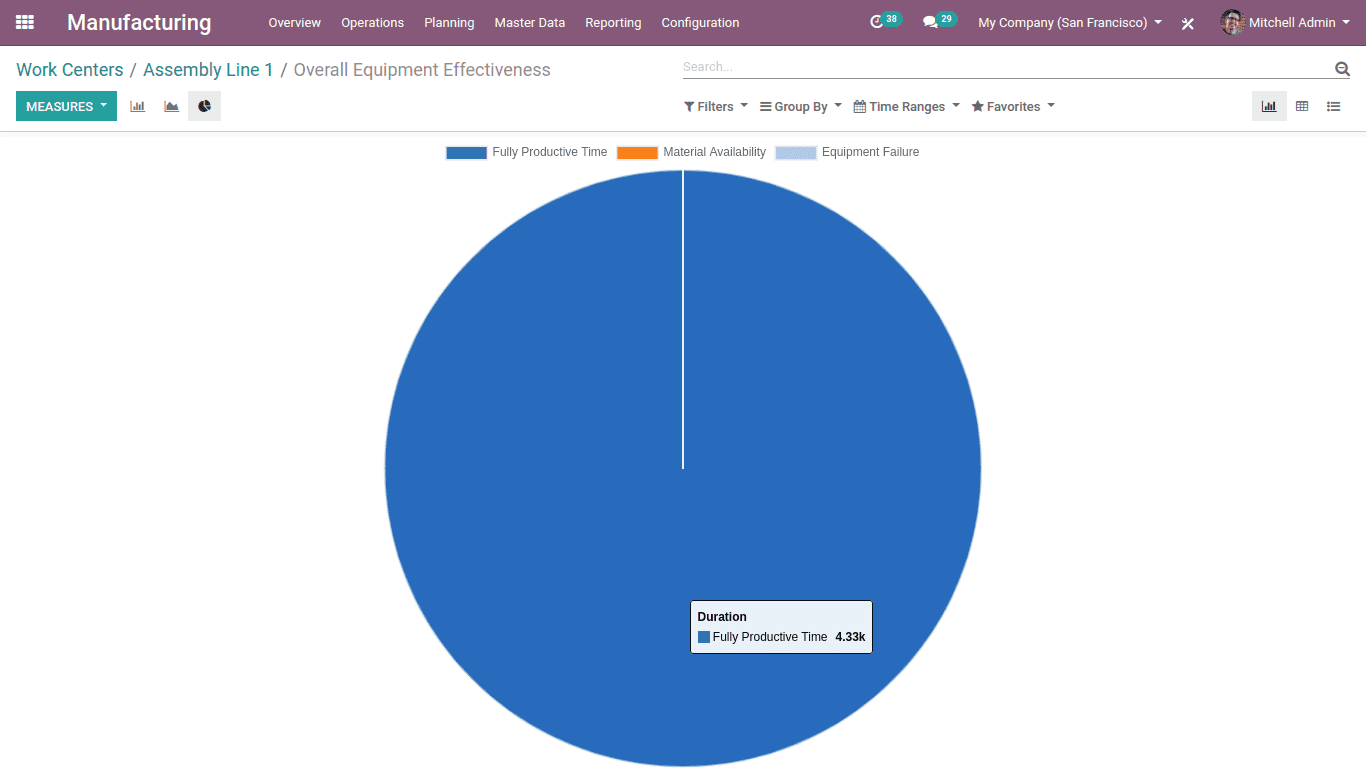This screenshot has width=1366, height=768.
Task: Open the Mitchell Admin user menu
Action: (1285, 22)
